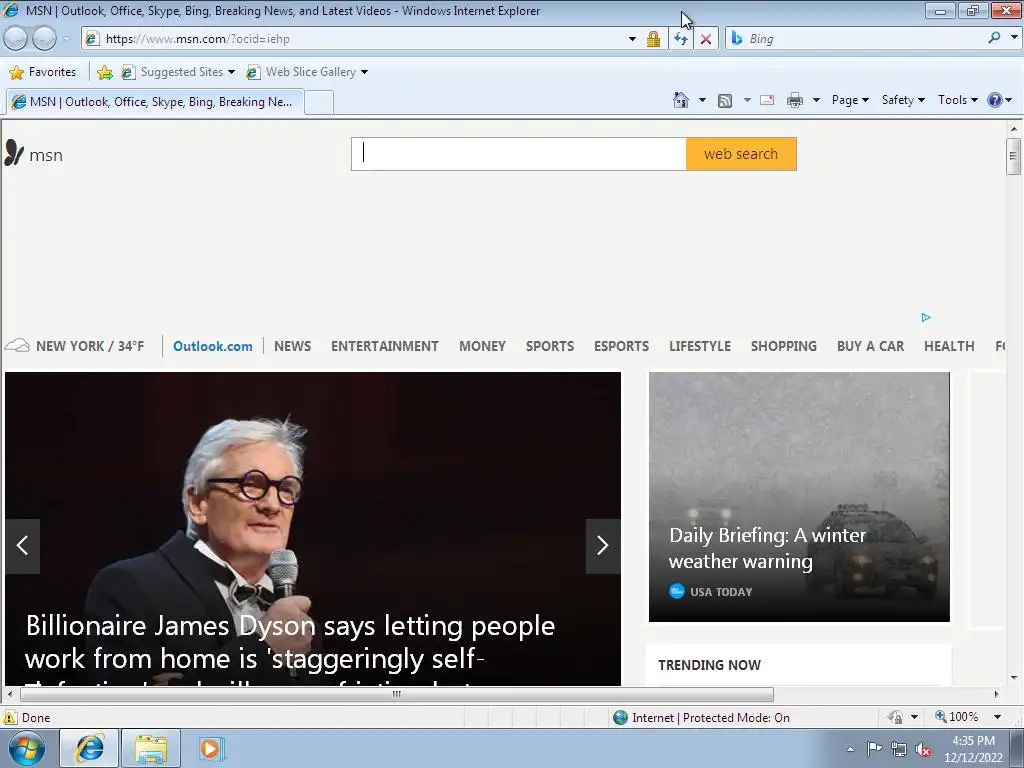Go to the ENTERTAINMENT section
The height and width of the screenshot is (768, 1024).
point(385,346)
